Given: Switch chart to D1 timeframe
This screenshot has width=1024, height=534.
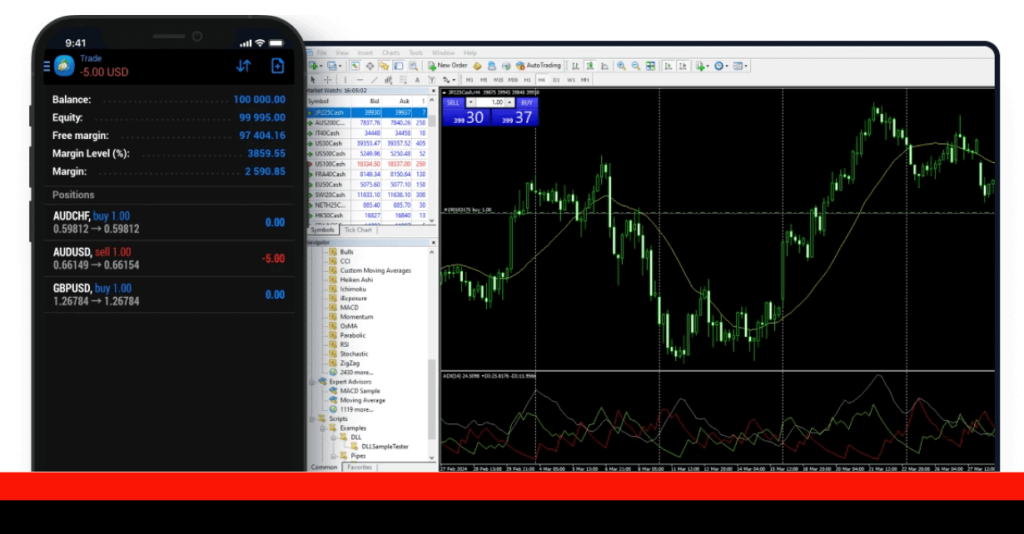Looking at the screenshot, I should pyautogui.click(x=556, y=80).
